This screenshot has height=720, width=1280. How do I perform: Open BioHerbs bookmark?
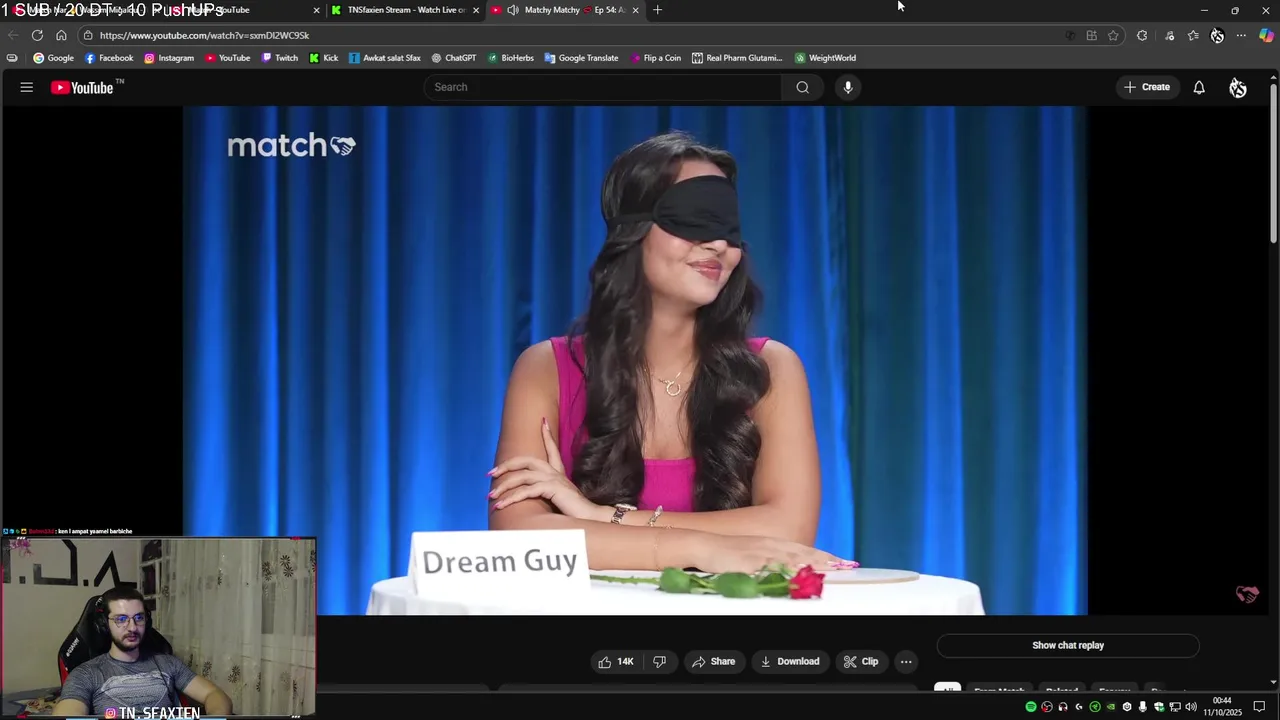[511, 58]
